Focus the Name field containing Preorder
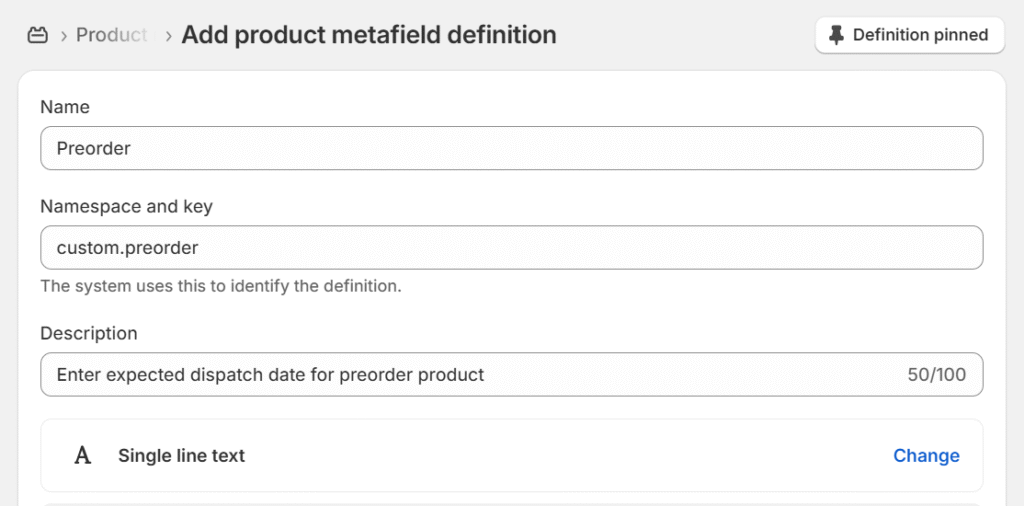This screenshot has width=1024, height=506. click(x=511, y=148)
